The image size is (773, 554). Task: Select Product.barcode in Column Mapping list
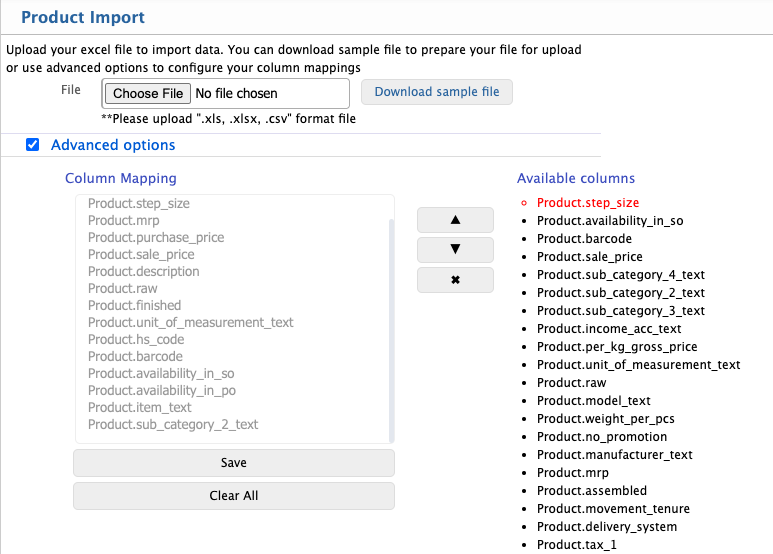[135, 356]
